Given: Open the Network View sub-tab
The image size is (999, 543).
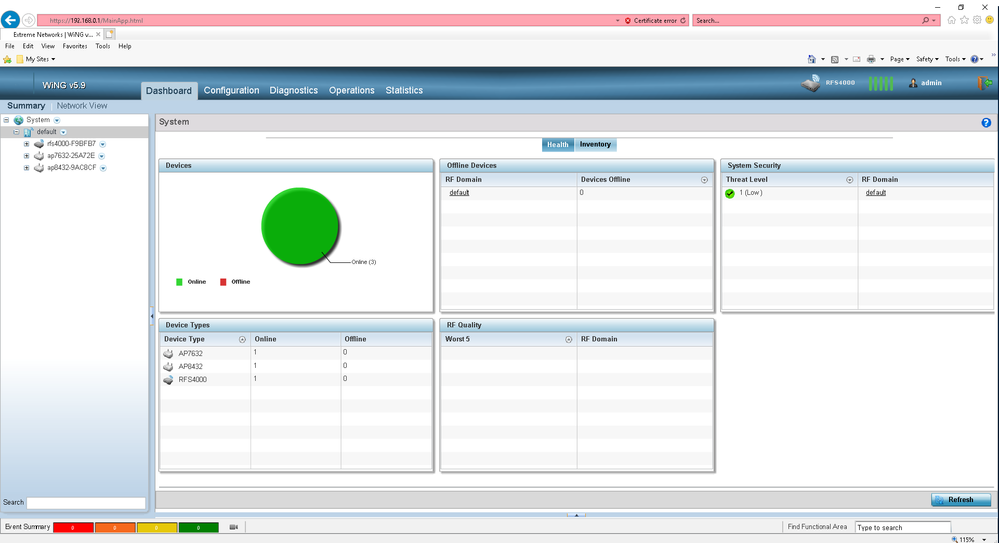Looking at the screenshot, I should pyautogui.click(x=82, y=106).
